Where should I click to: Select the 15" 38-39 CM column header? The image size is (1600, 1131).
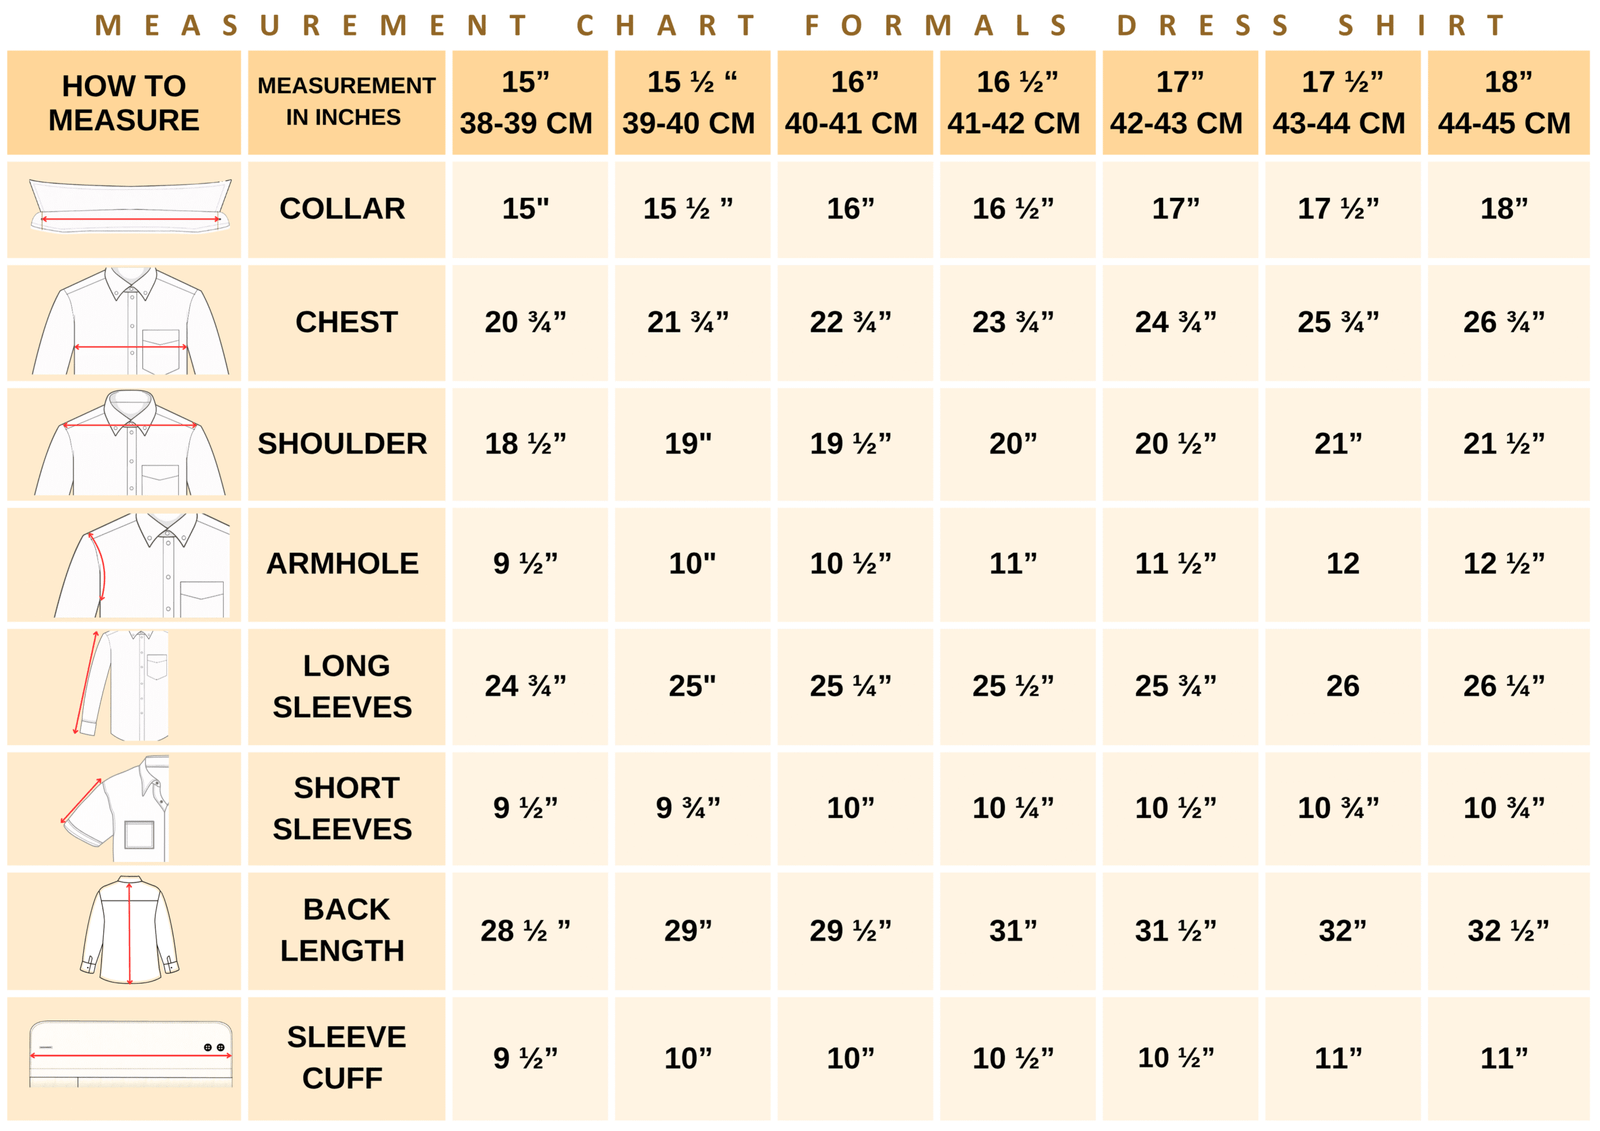coord(529,103)
